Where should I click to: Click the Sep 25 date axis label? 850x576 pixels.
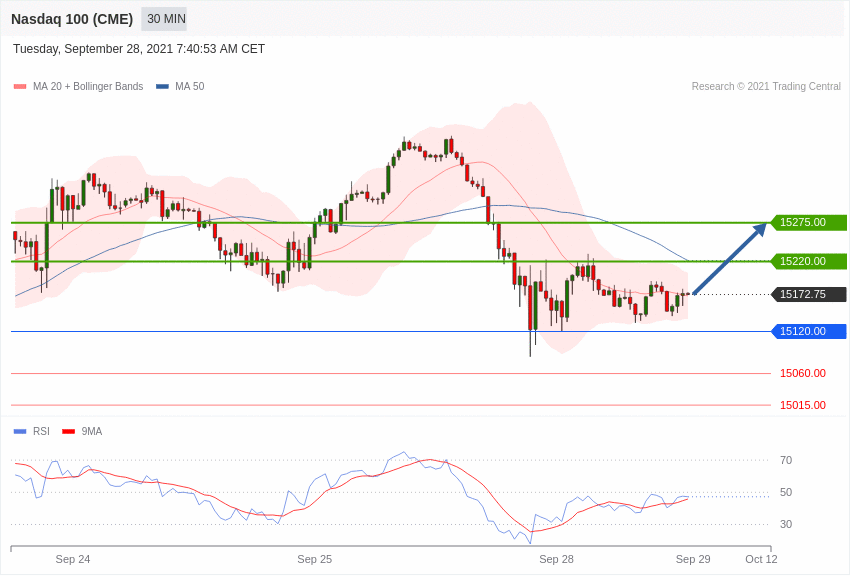tap(314, 559)
